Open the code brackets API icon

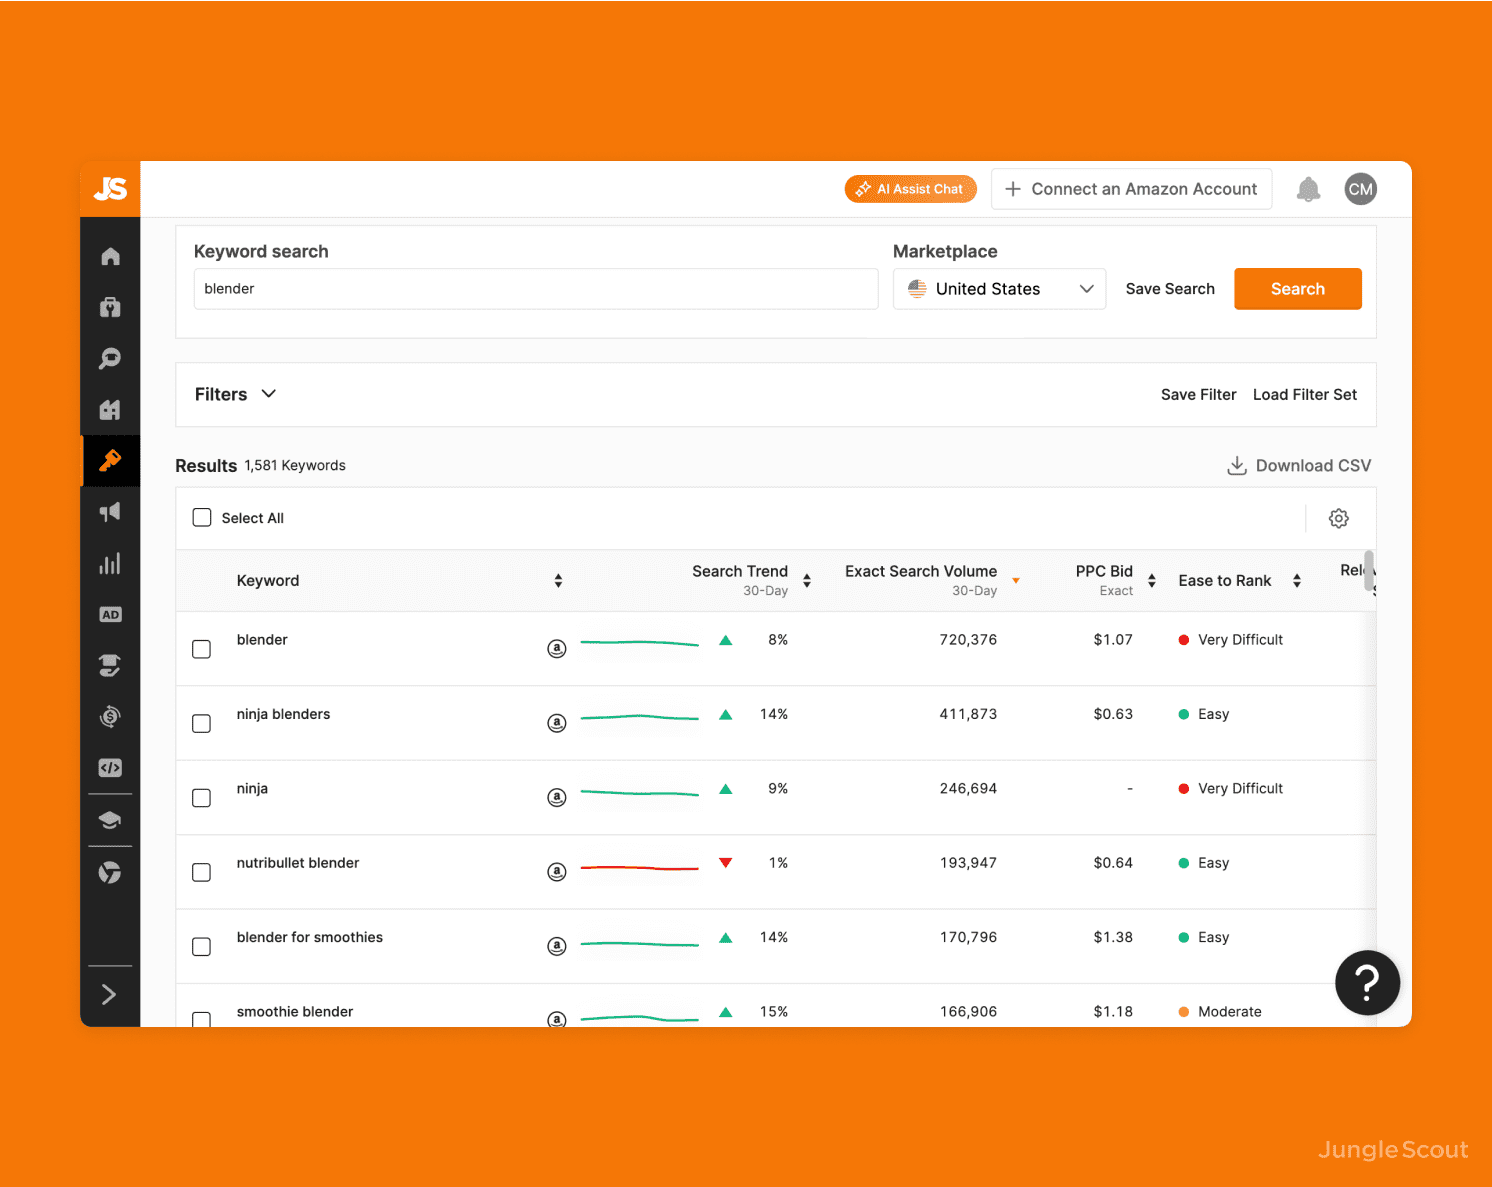(110, 768)
